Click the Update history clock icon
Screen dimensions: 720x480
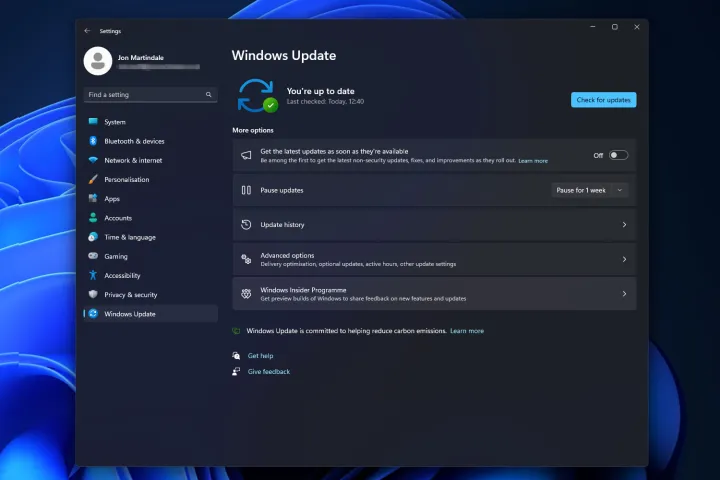coord(246,225)
